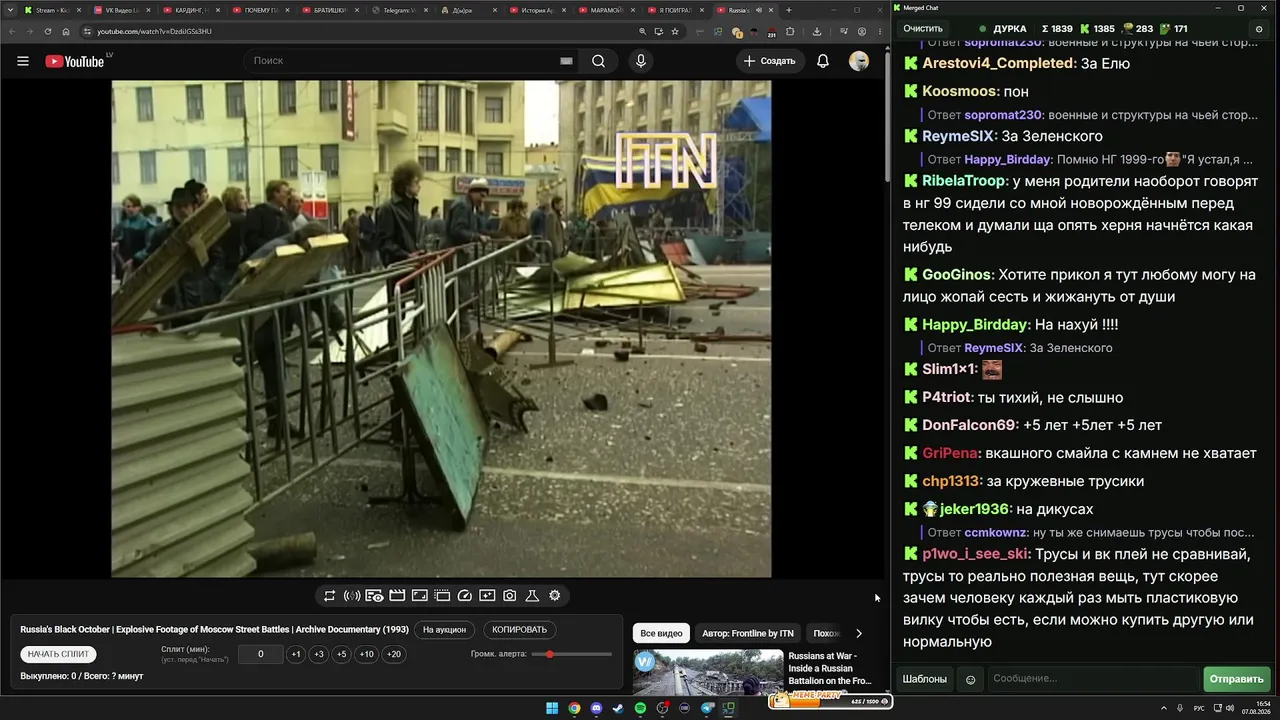Image resolution: width=1280 pixels, height=720 pixels.
Task: Open Telegram from the taskbar
Action: (708, 709)
